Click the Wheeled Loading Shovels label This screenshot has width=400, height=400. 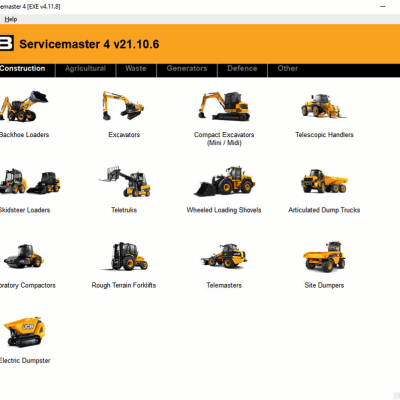point(224,210)
